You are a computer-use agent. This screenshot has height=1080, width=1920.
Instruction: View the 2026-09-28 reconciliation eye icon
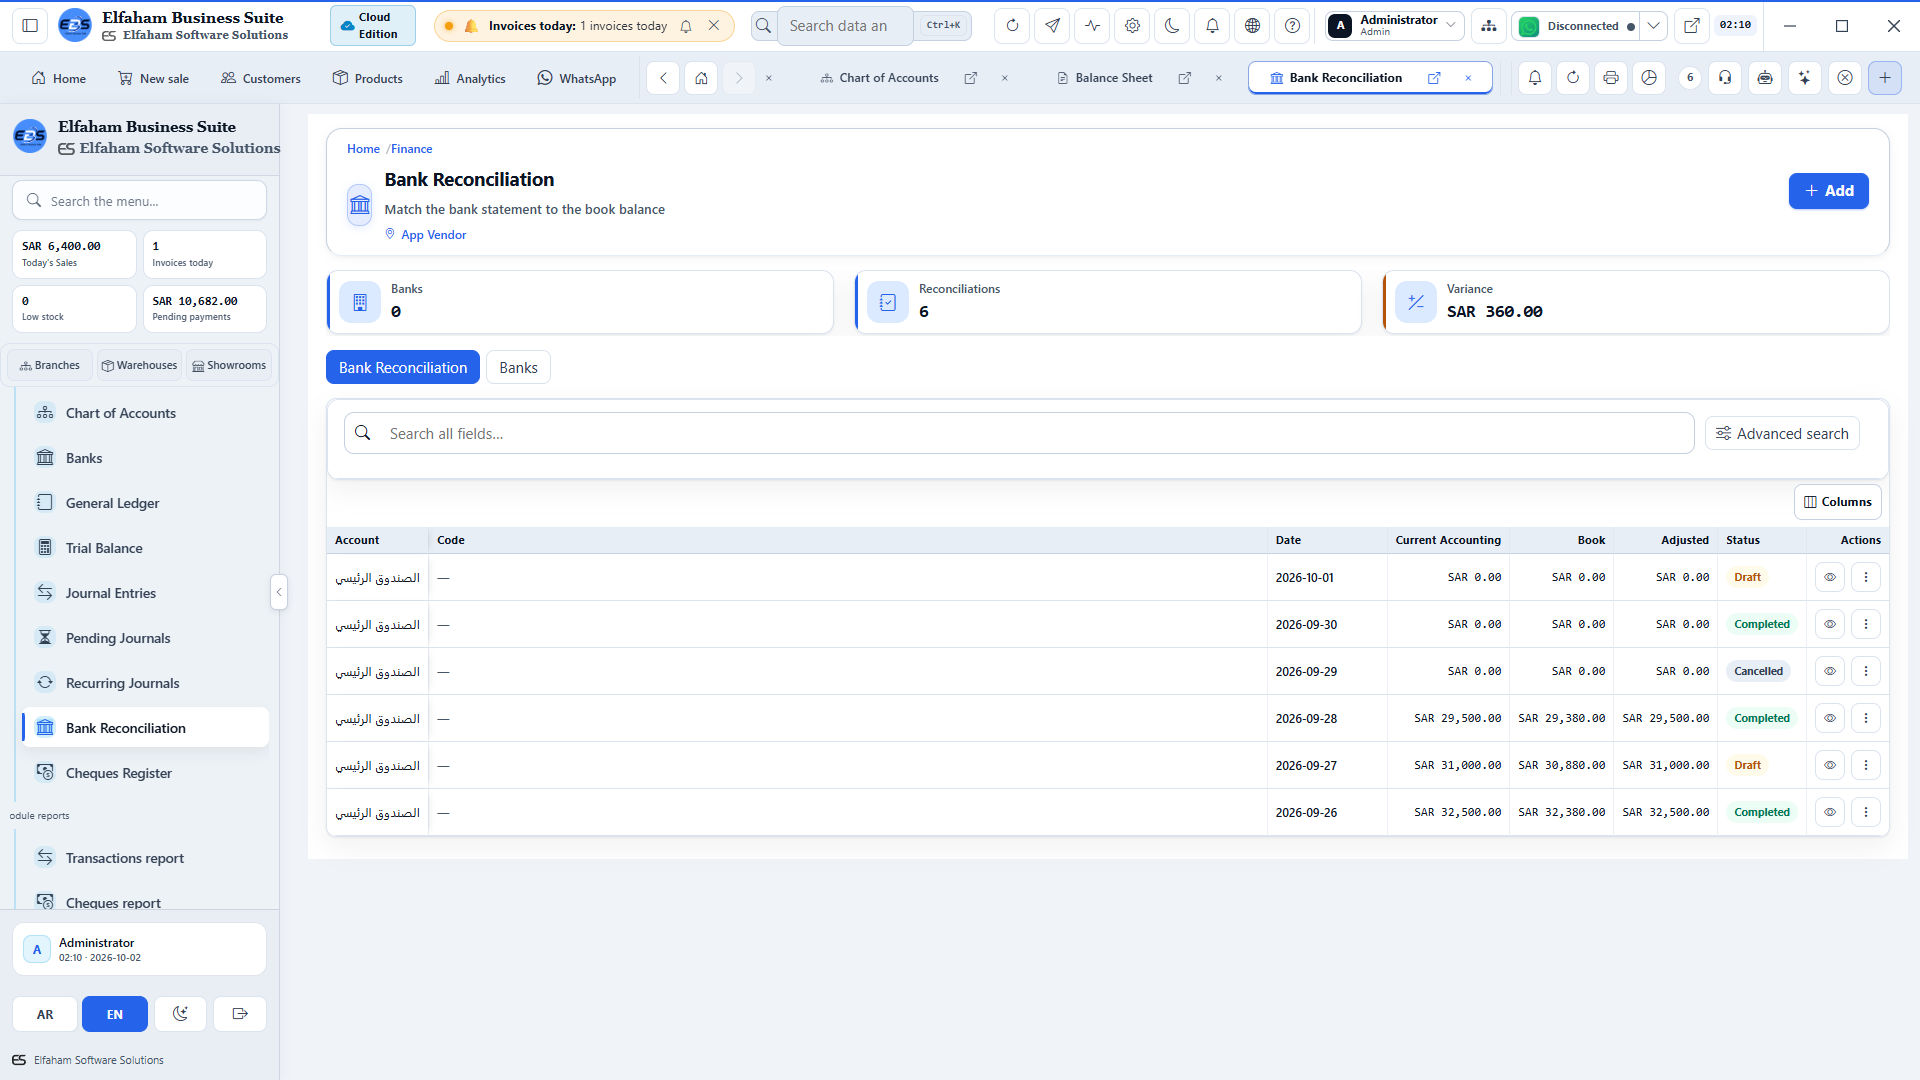point(1829,718)
